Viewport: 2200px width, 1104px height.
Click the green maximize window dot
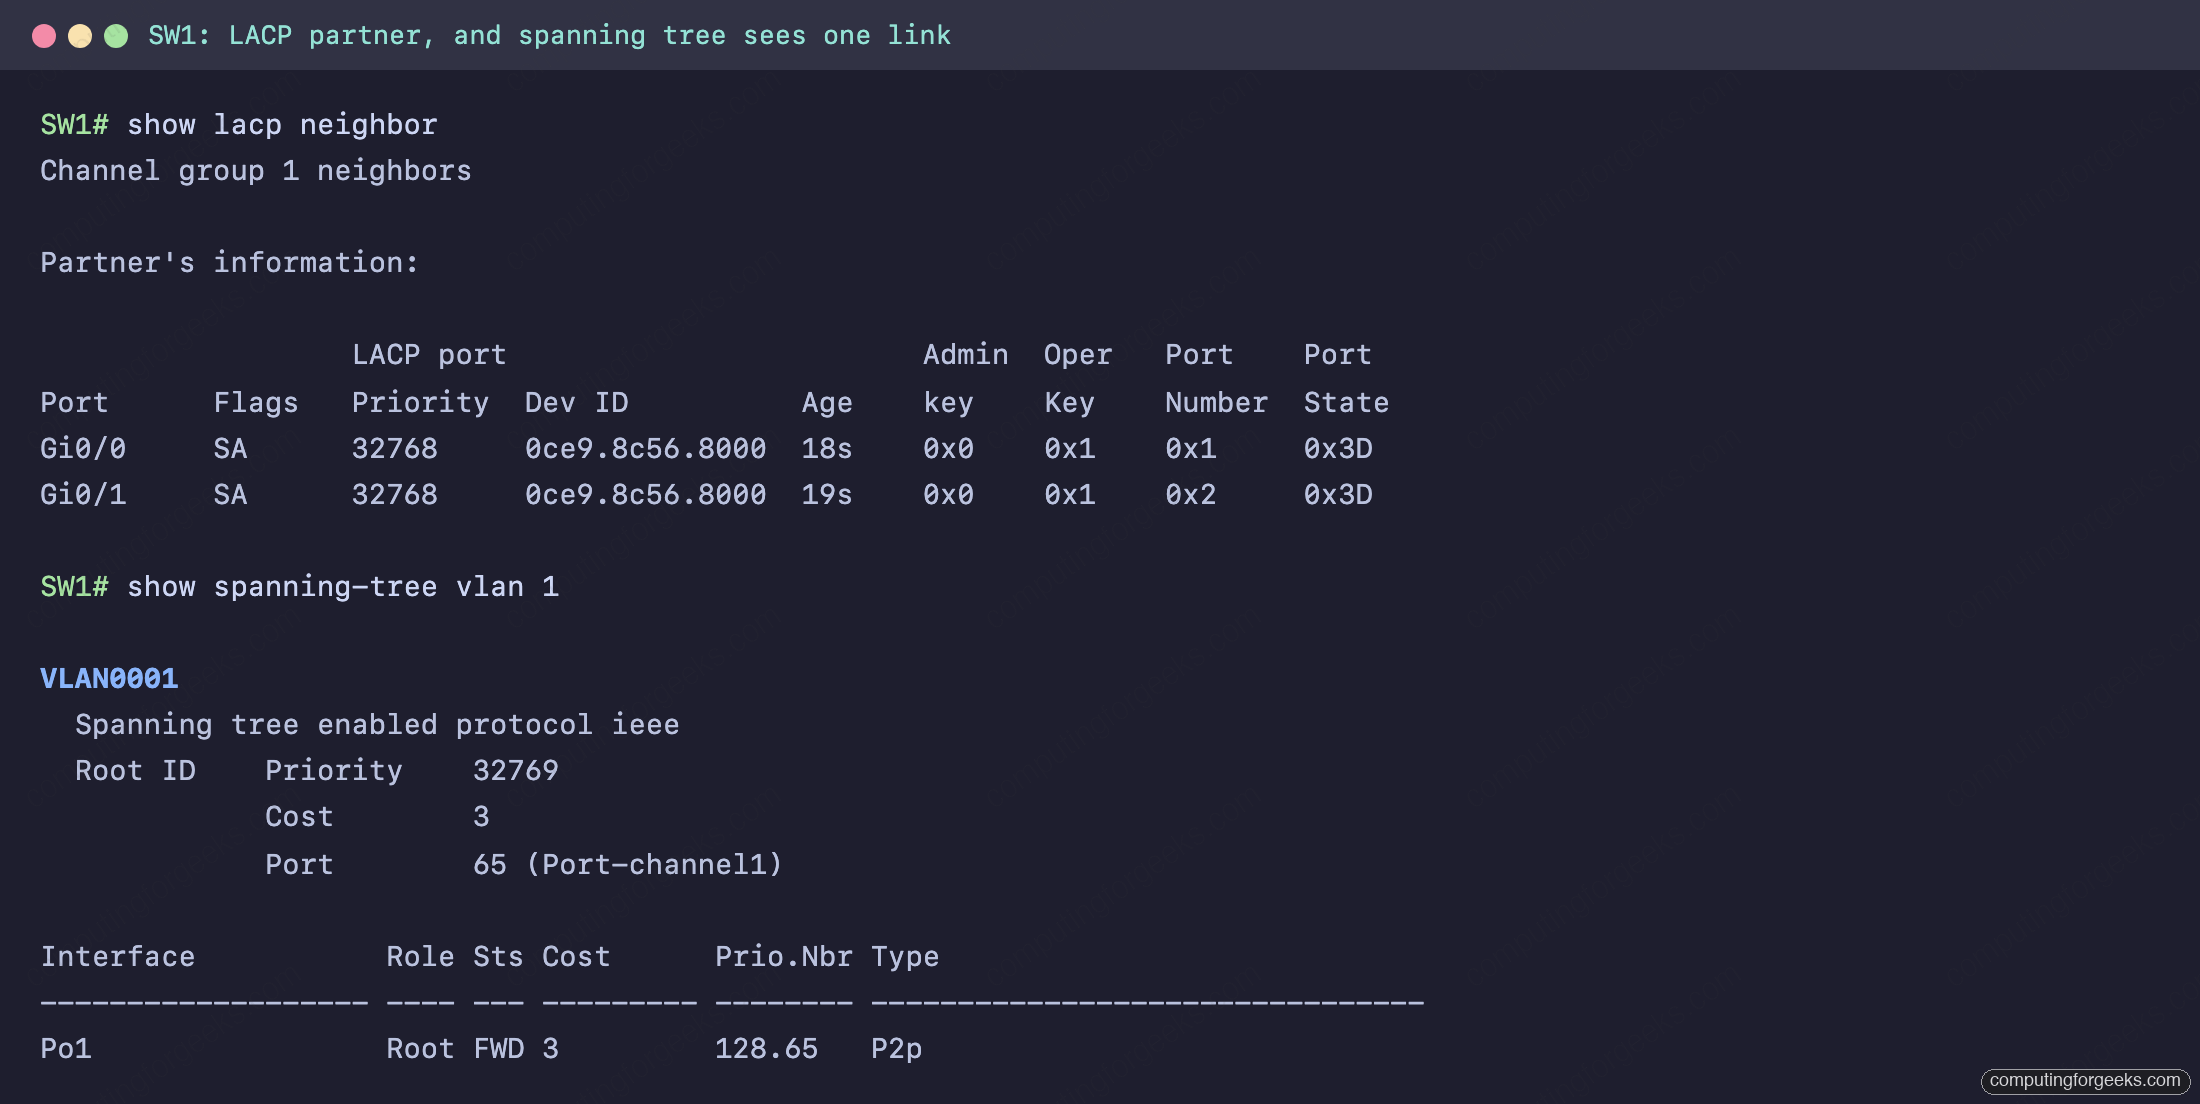116,36
